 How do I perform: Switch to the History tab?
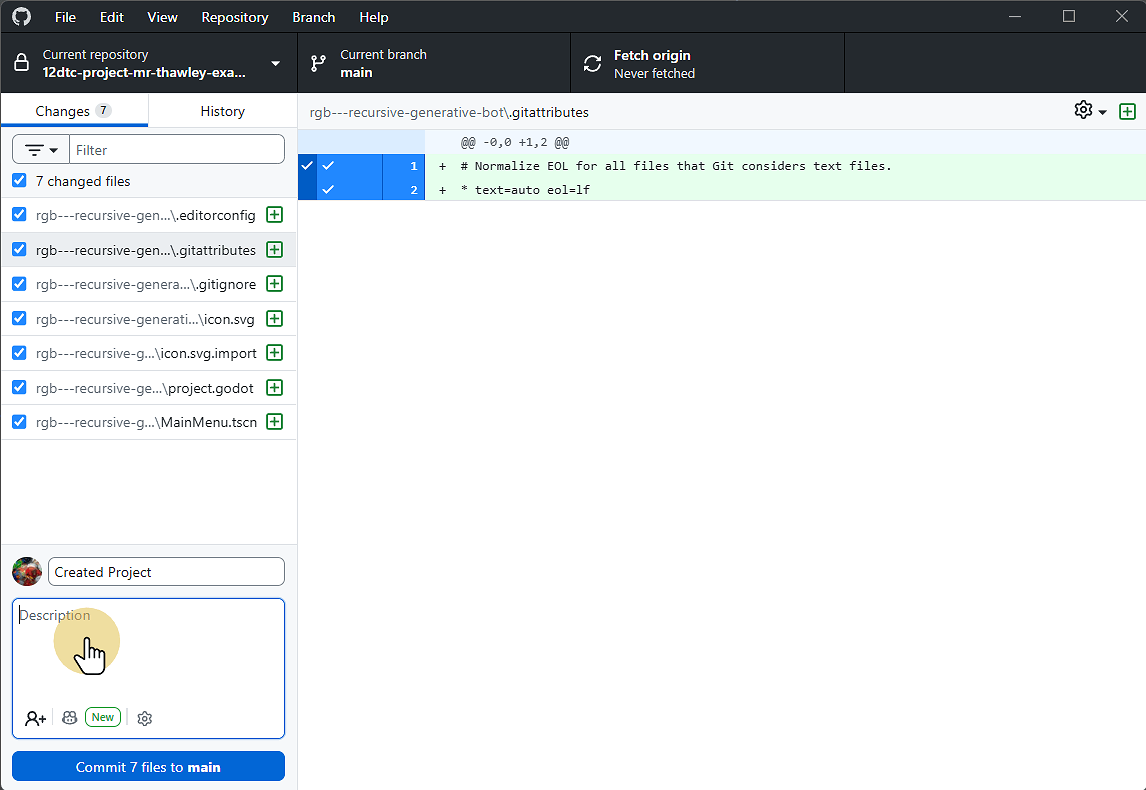pos(222,111)
